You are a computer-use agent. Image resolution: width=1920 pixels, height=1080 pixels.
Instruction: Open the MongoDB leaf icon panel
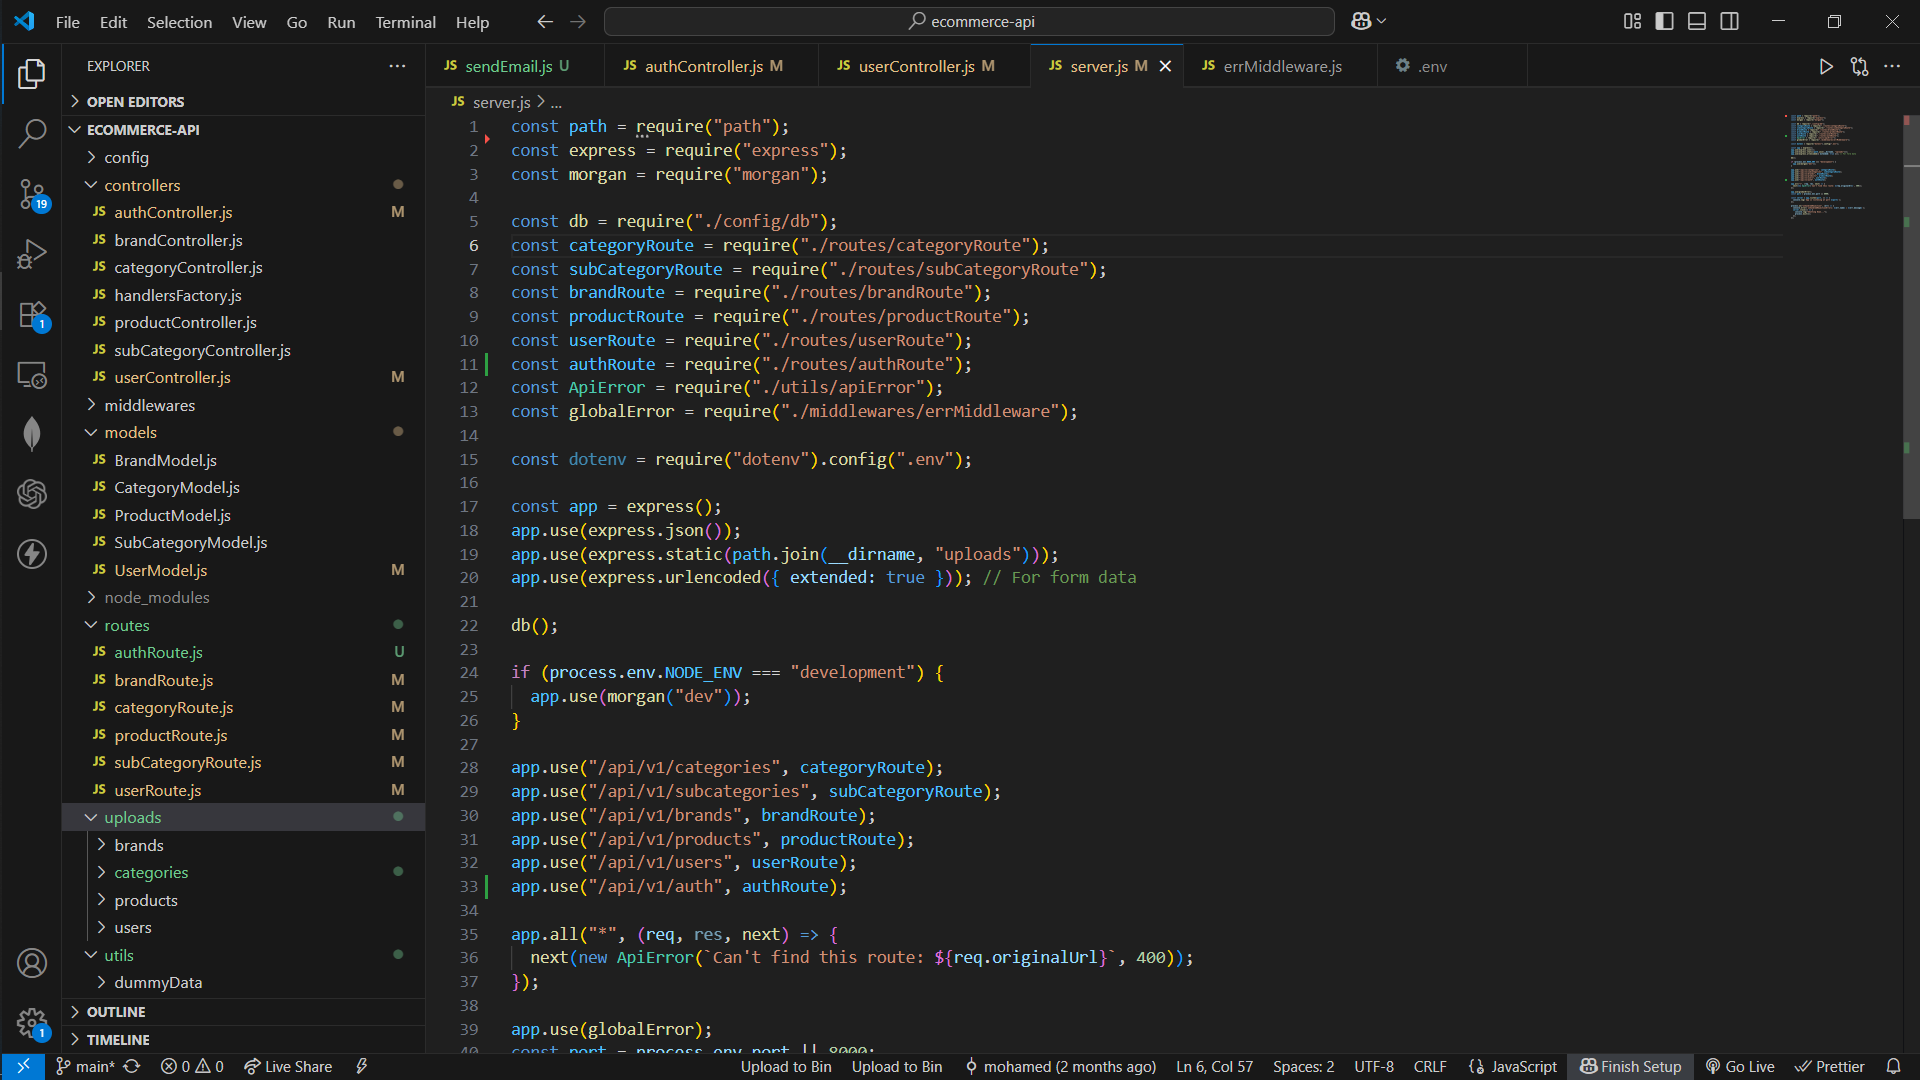[x=32, y=434]
